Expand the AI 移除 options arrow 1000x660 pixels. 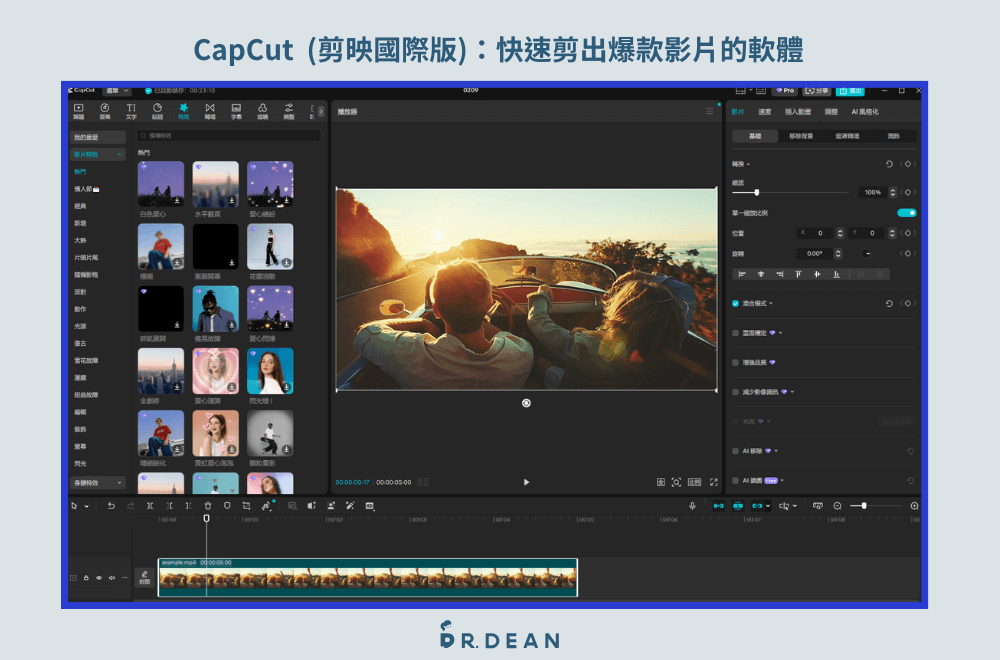tap(776, 451)
